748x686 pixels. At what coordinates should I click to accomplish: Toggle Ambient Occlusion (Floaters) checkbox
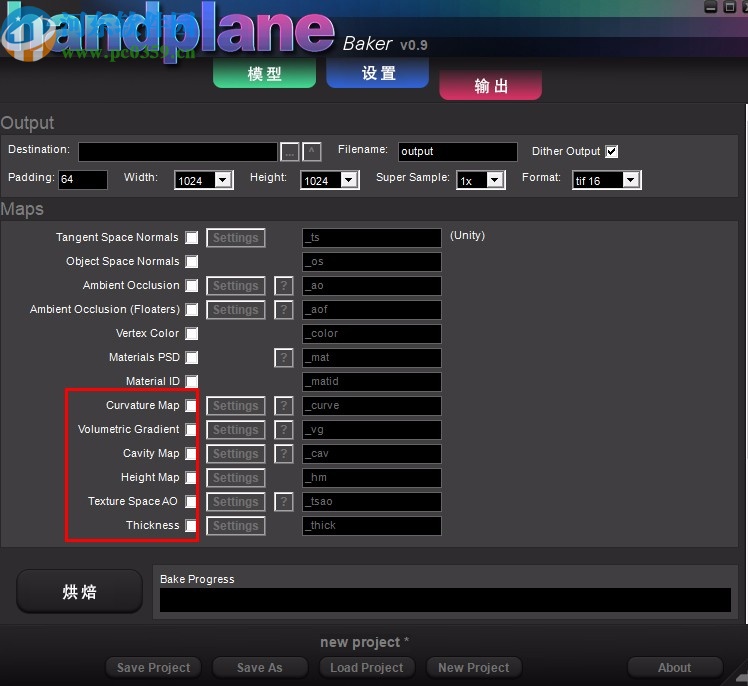tap(192, 310)
